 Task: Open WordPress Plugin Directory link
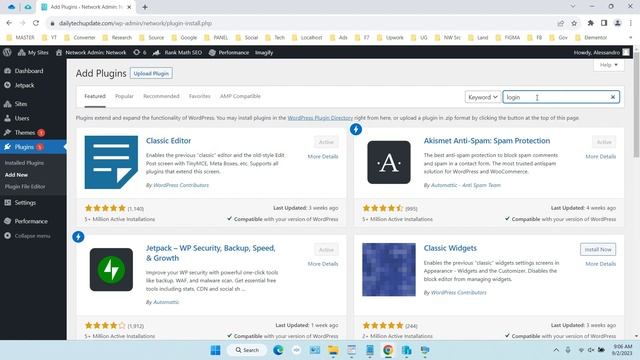[320, 118]
